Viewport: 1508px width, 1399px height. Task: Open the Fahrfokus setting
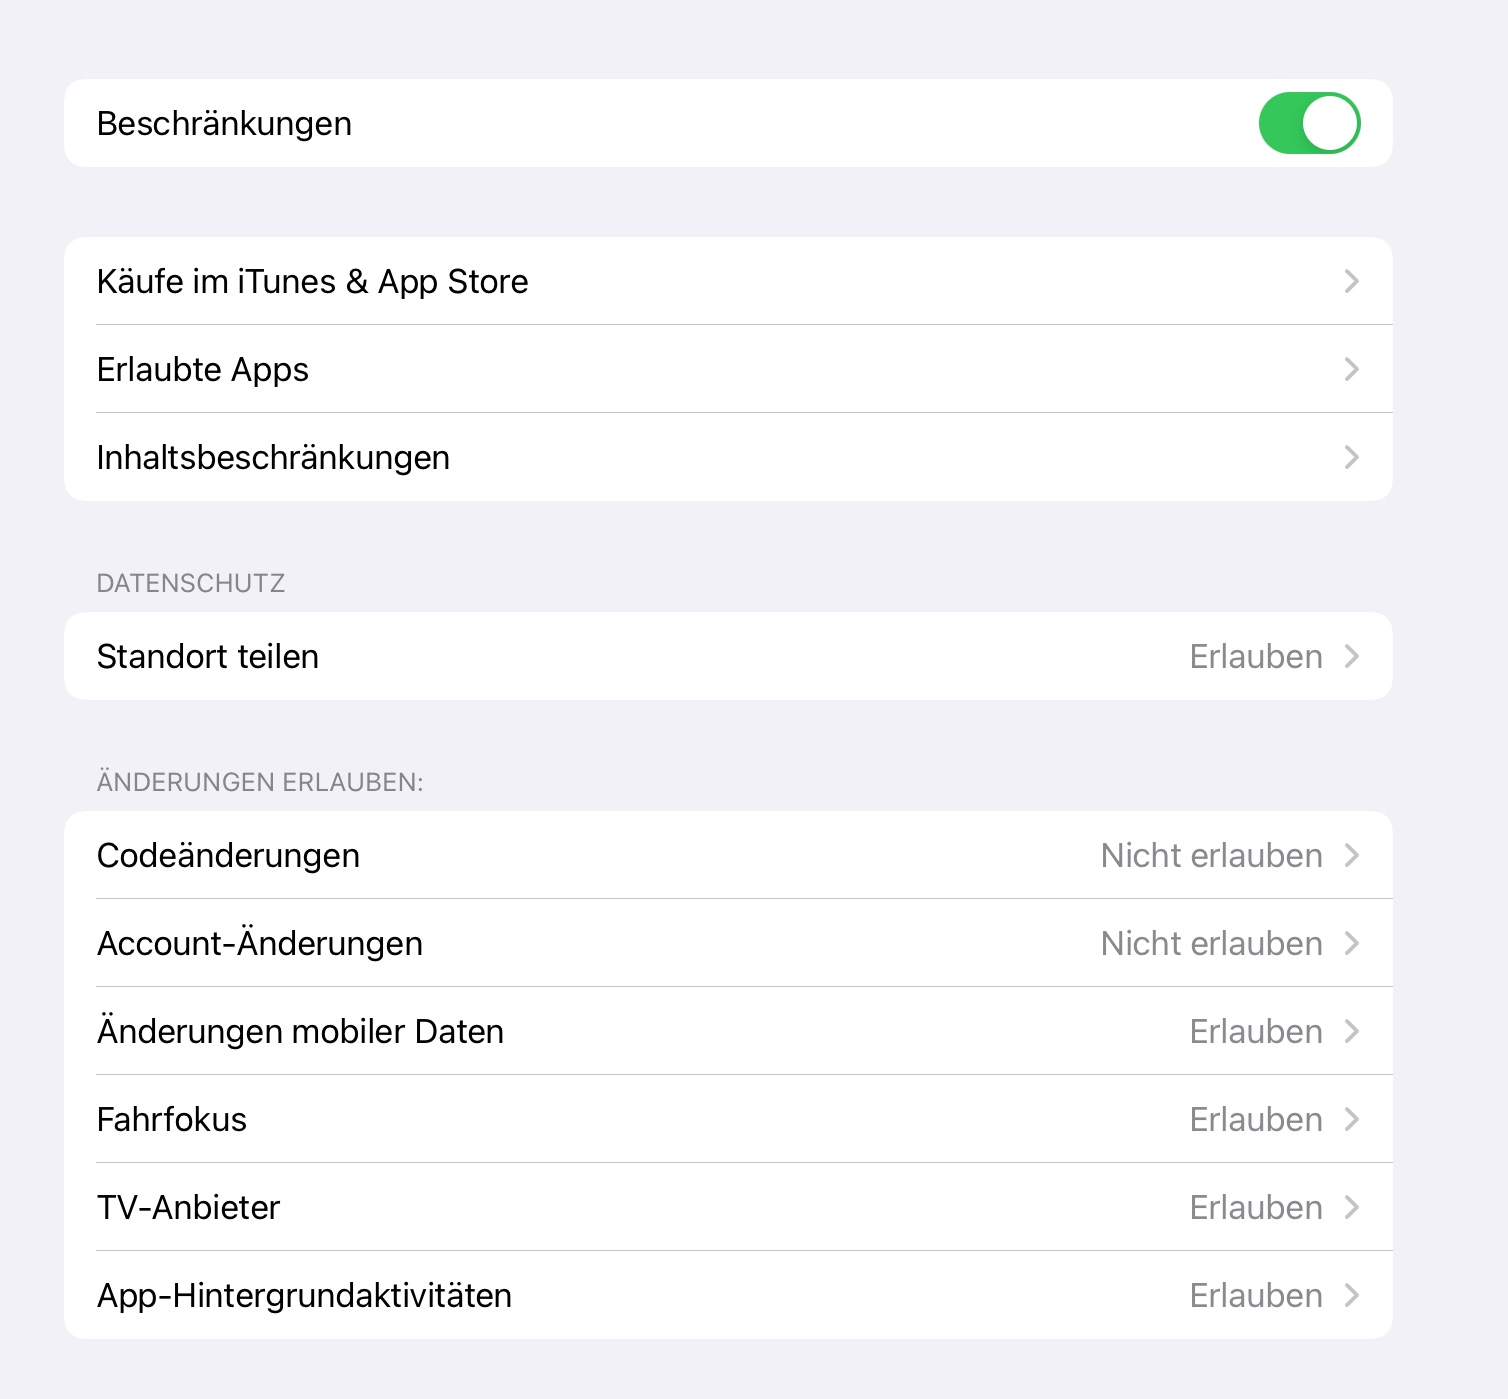click(x=172, y=1119)
